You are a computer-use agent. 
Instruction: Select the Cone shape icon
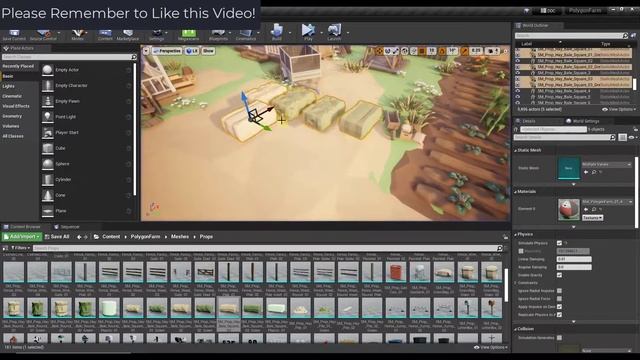(x=48, y=195)
